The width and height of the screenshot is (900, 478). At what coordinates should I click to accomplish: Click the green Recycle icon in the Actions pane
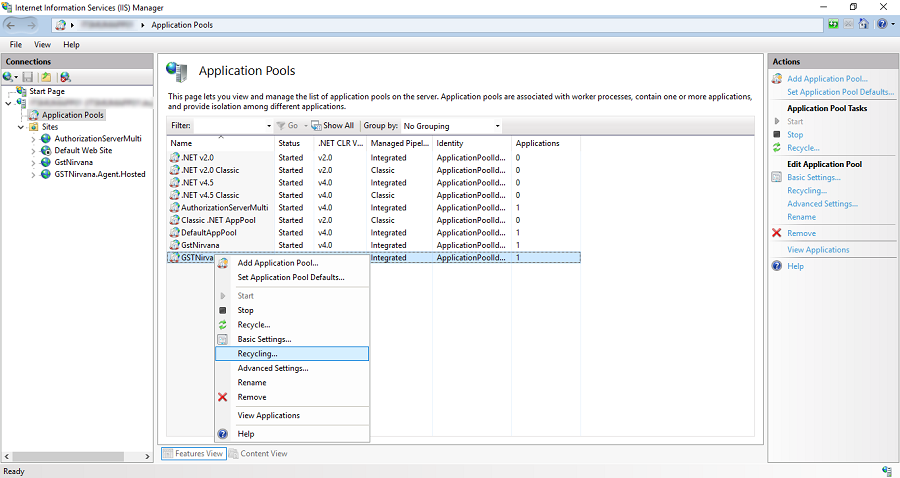tap(777, 147)
